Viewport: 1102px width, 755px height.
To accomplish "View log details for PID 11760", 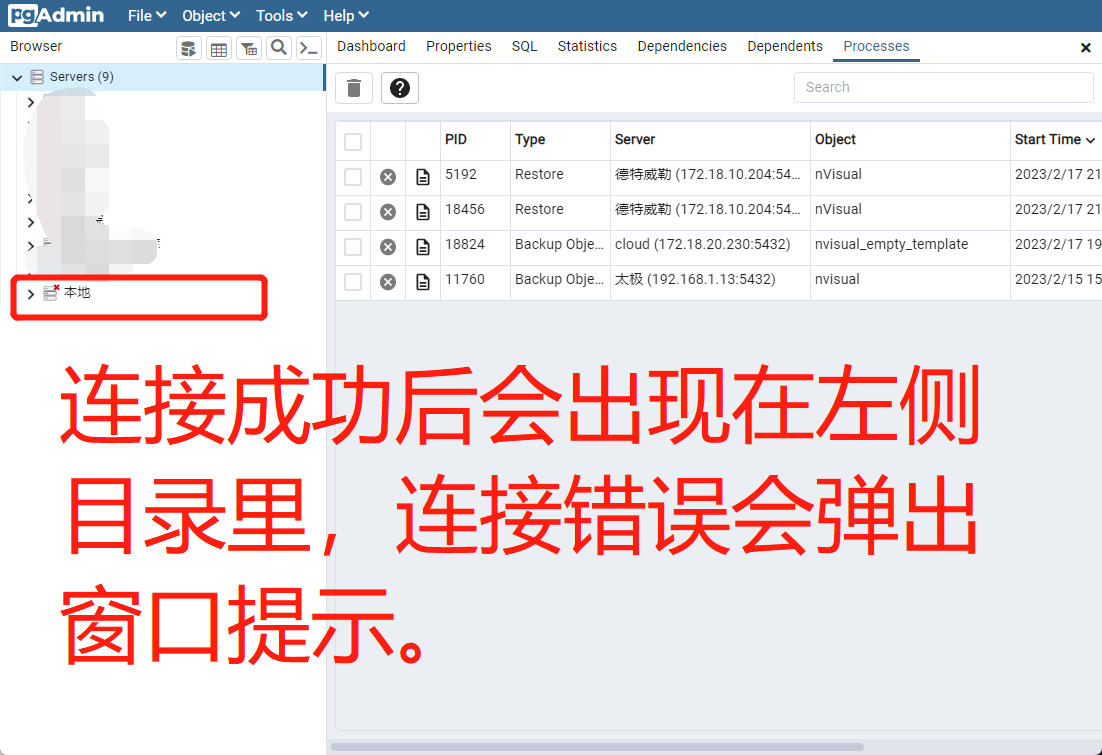I will [423, 282].
